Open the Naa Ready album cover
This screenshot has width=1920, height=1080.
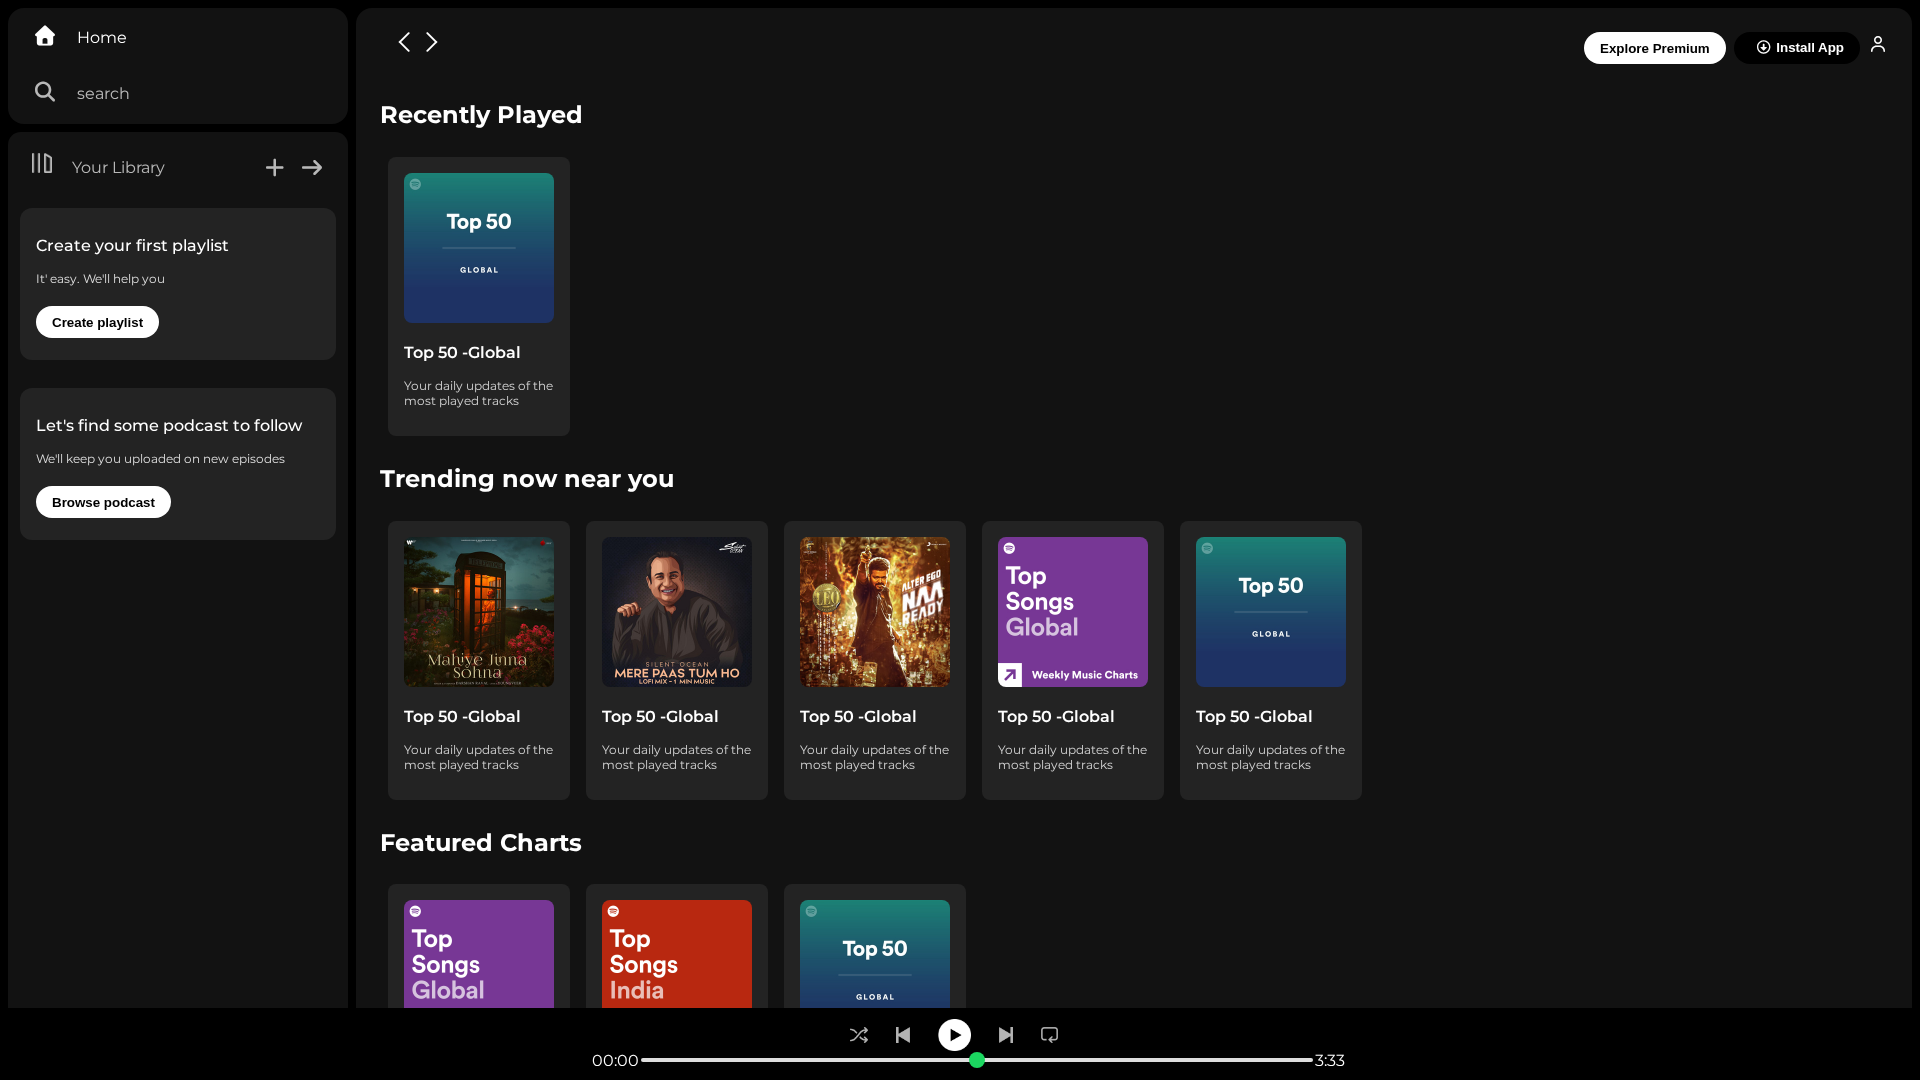(x=875, y=612)
